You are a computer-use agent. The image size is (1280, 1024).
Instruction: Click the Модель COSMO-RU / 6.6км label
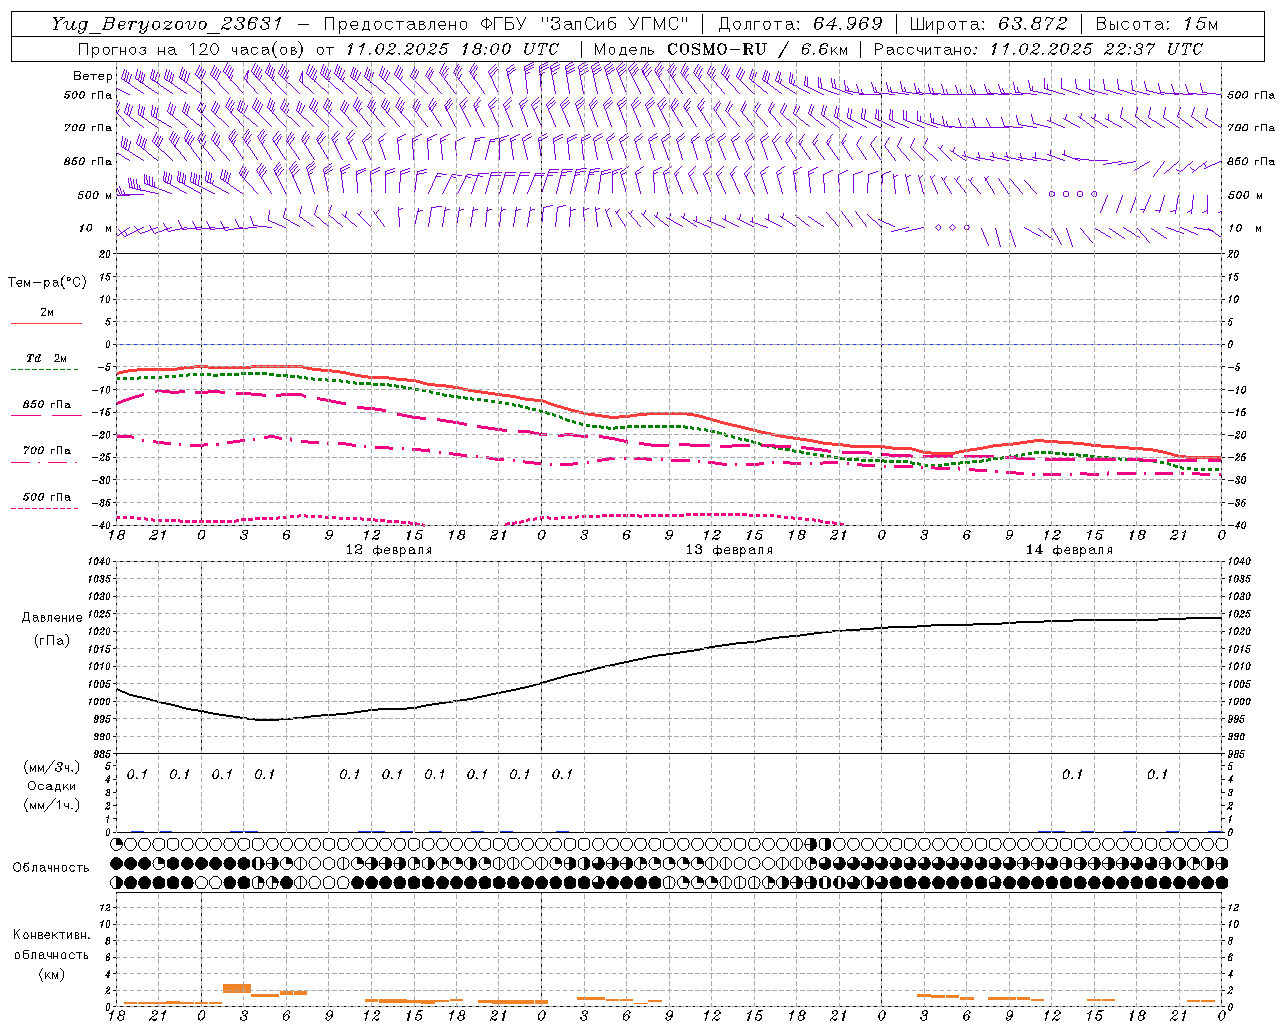point(721,49)
